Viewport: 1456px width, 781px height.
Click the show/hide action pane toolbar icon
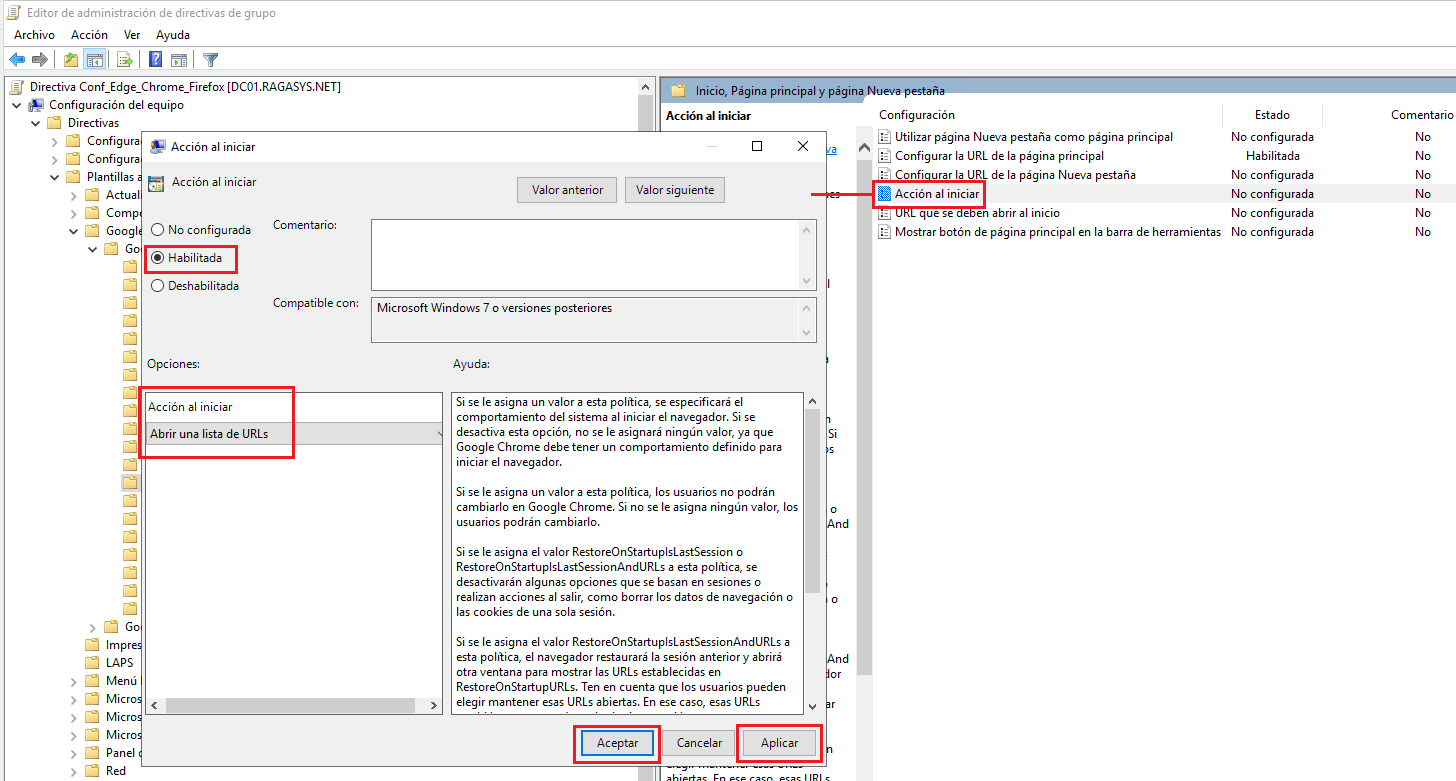click(180, 59)
